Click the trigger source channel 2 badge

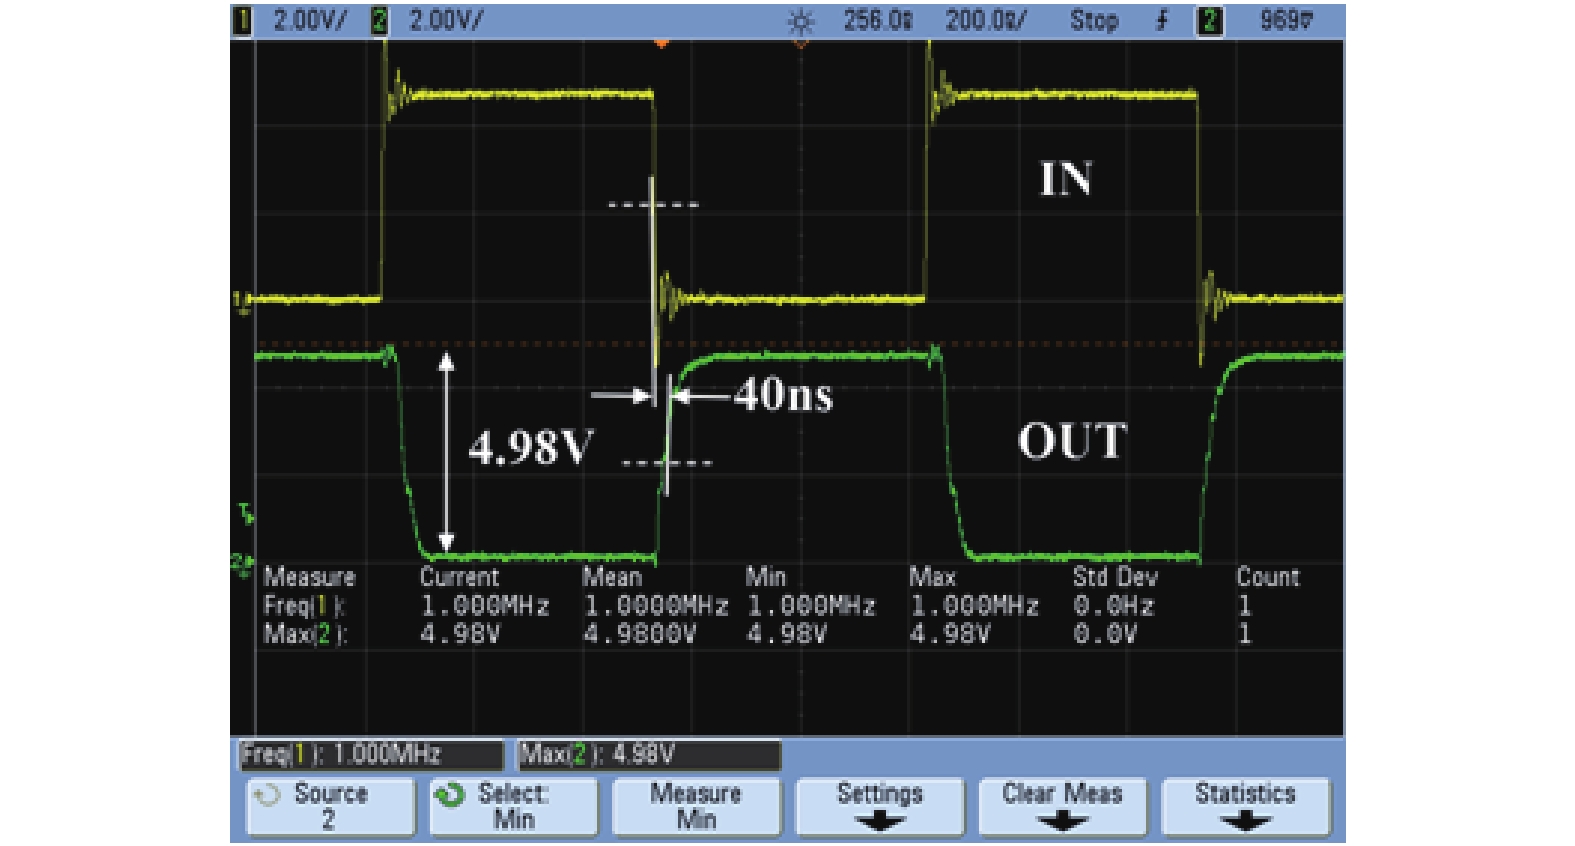click(x=1209, y=21)
